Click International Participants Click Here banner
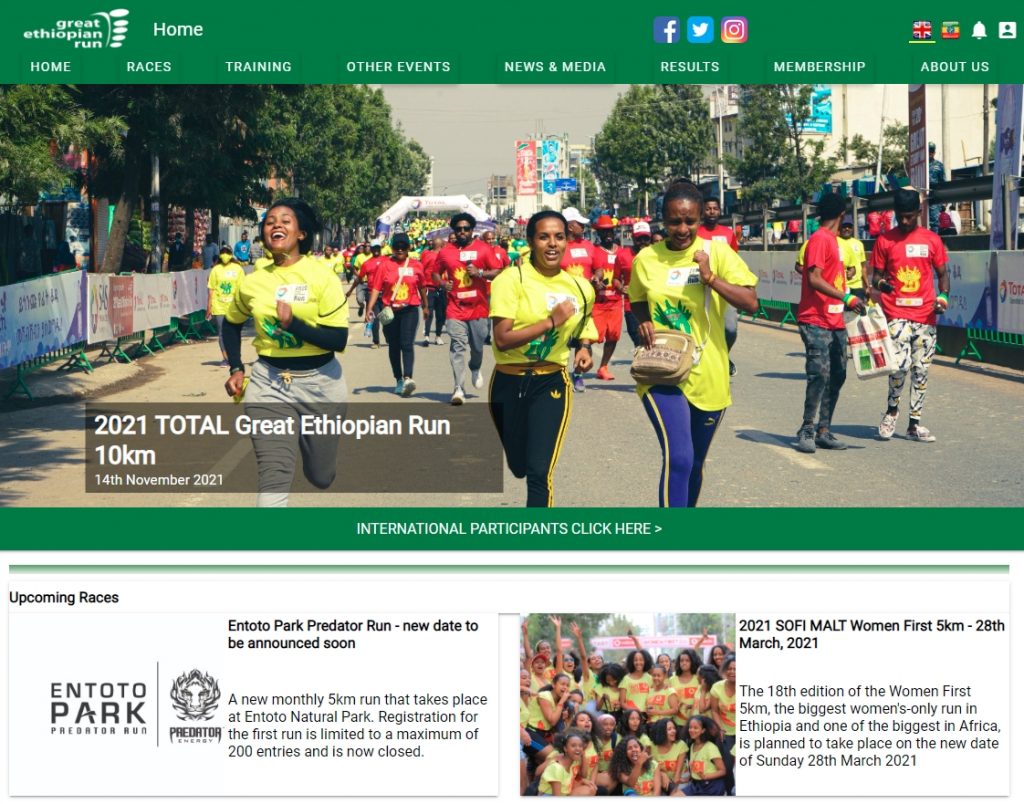1024x804 pixels. click(x=509, y=528)
